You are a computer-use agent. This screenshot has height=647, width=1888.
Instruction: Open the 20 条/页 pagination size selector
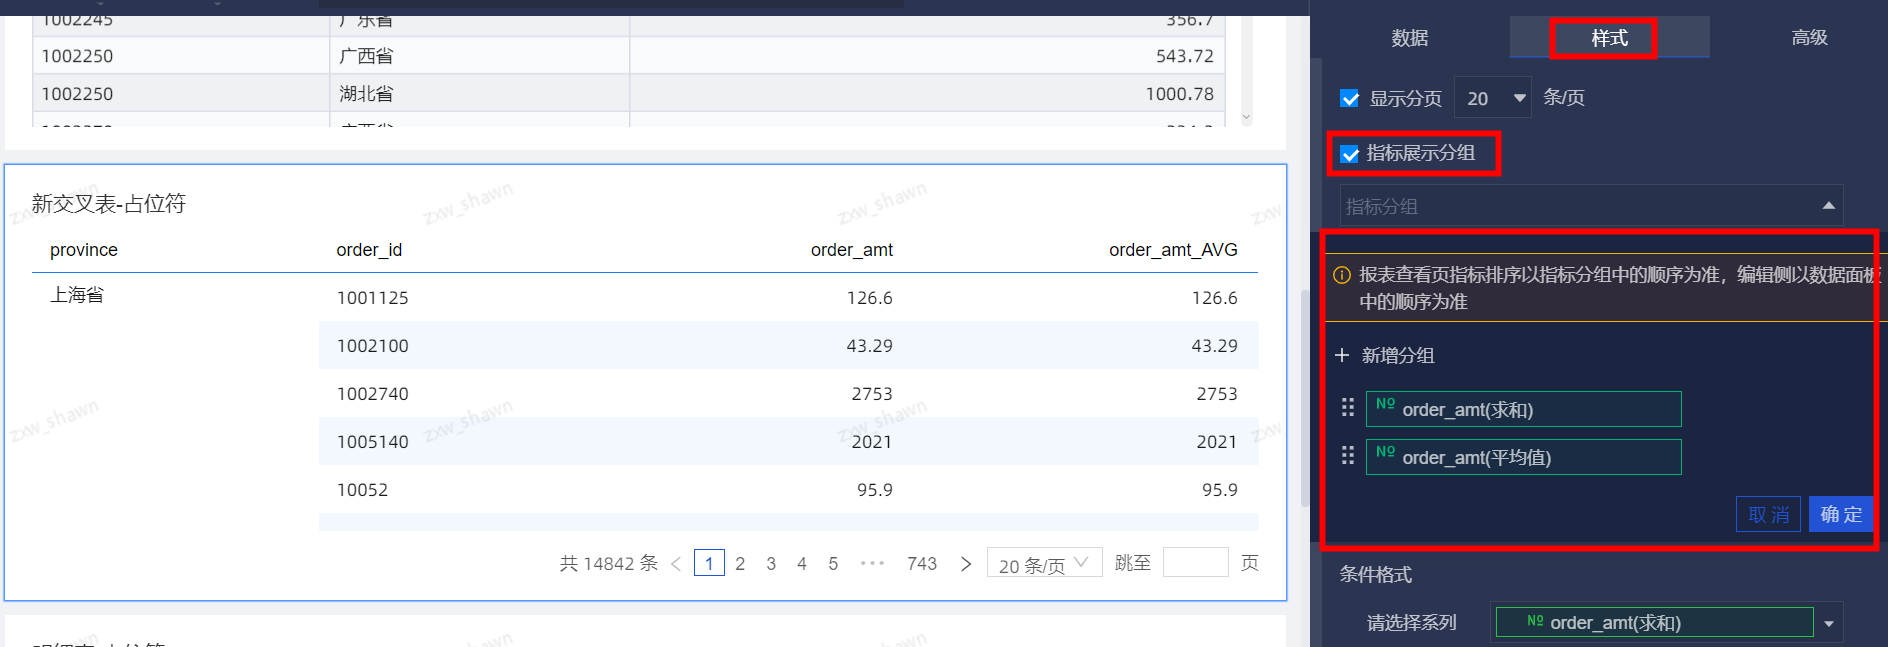point(1043,564)
